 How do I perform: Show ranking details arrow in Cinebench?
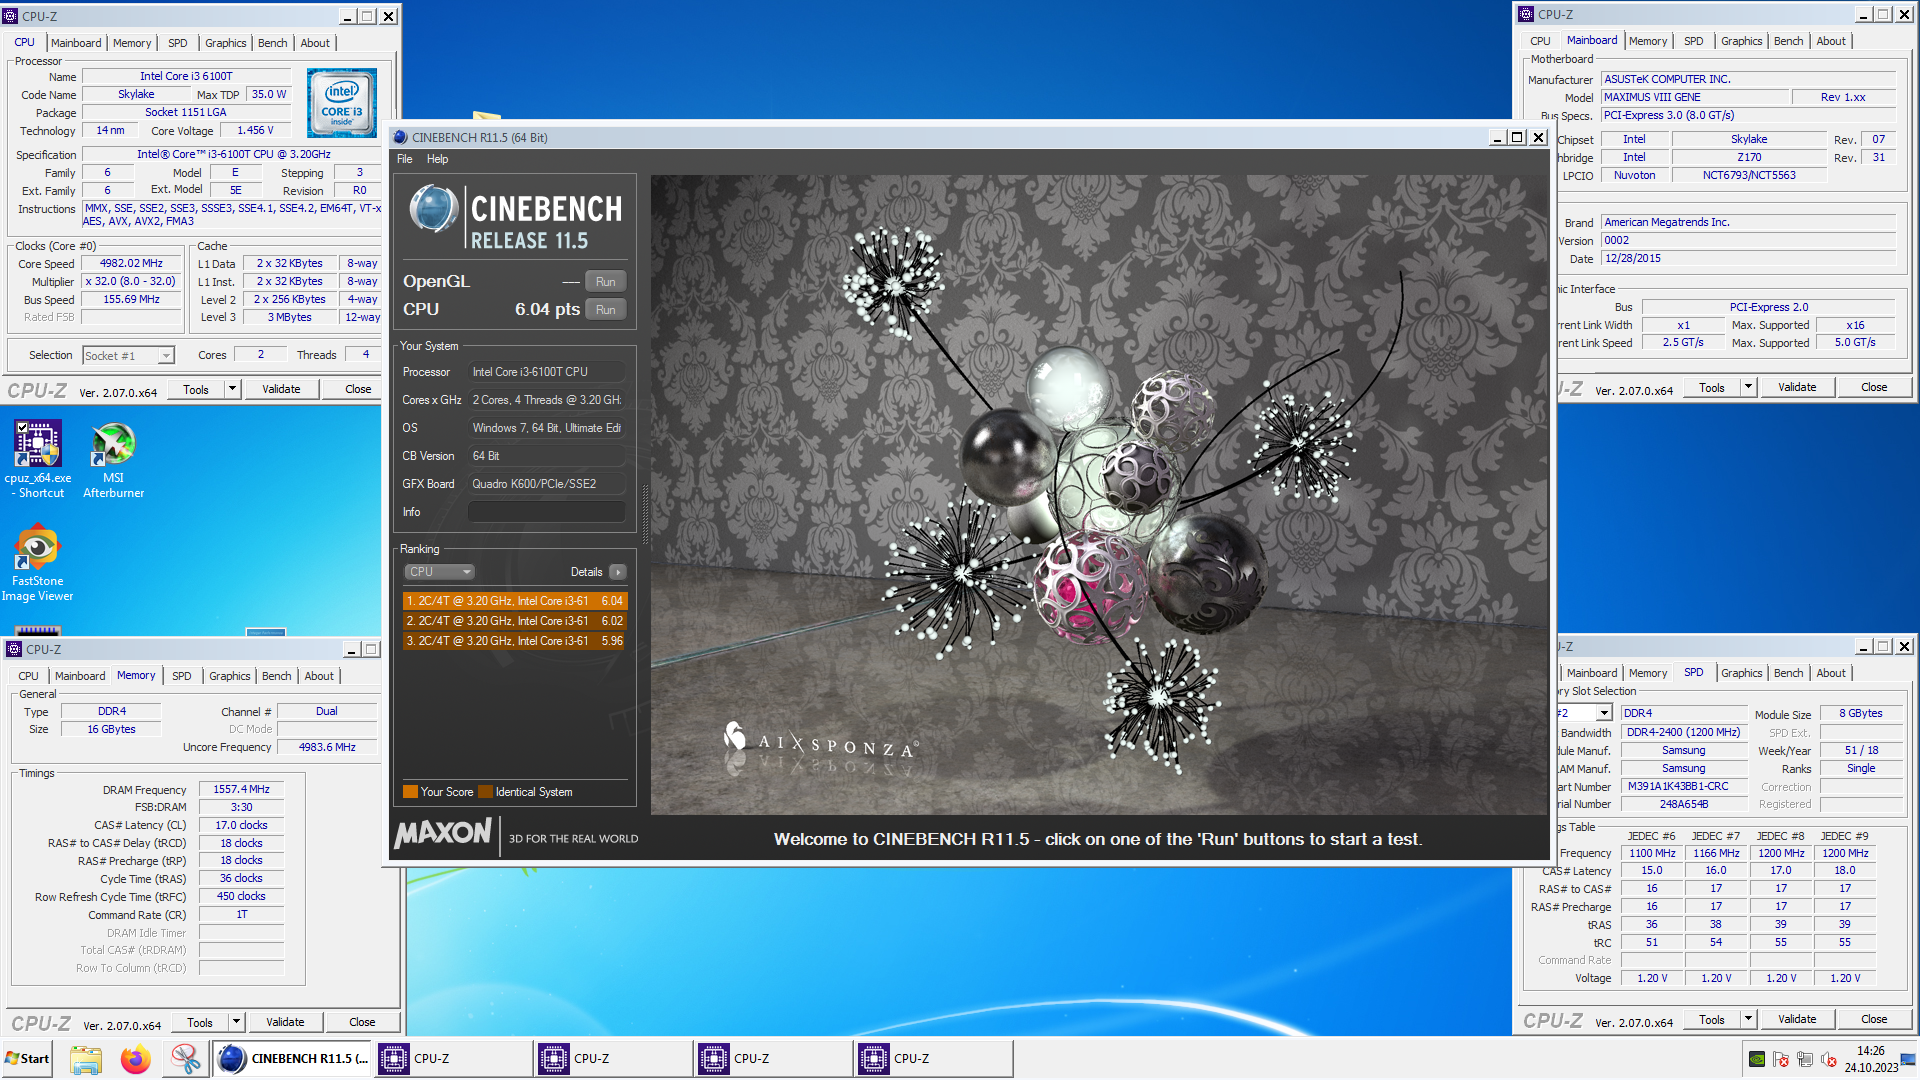(x=618, y=572)
